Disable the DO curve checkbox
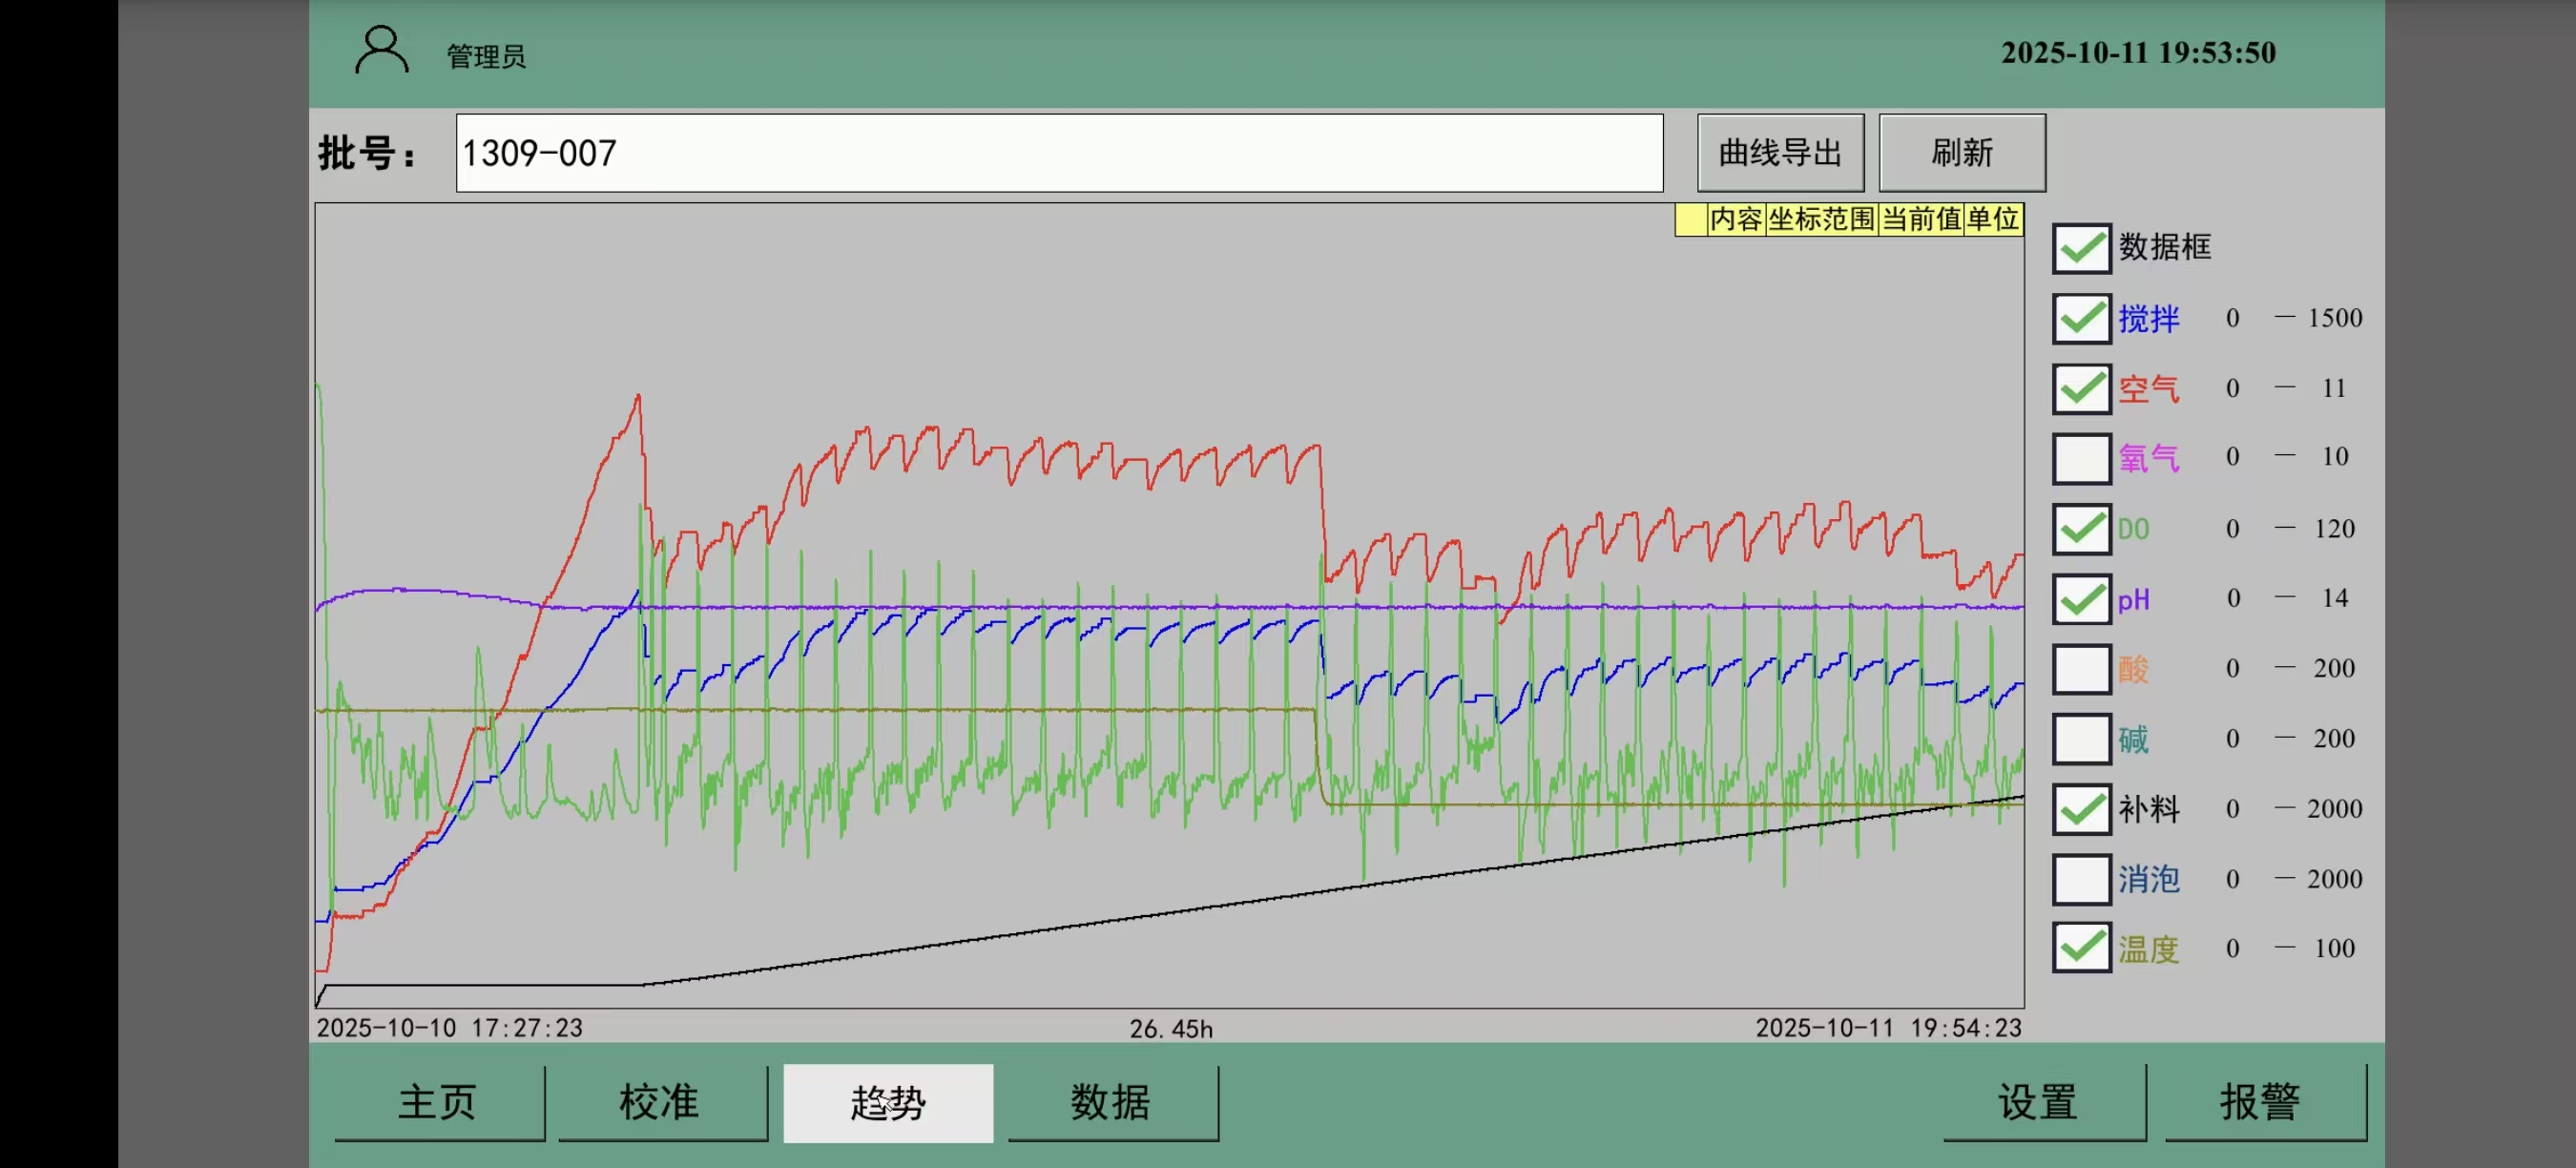Image resolution: width=2576 pixels, height=1168 pixels. (x=2080, y=528)
